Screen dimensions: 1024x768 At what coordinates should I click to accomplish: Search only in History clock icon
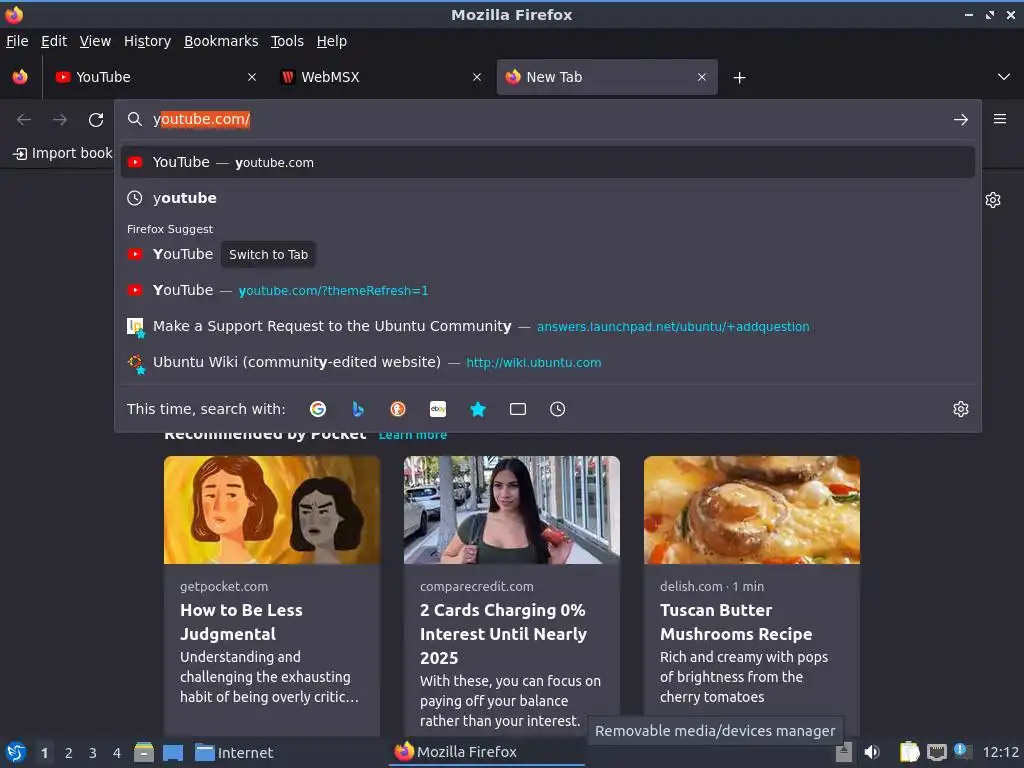point(558,409)
